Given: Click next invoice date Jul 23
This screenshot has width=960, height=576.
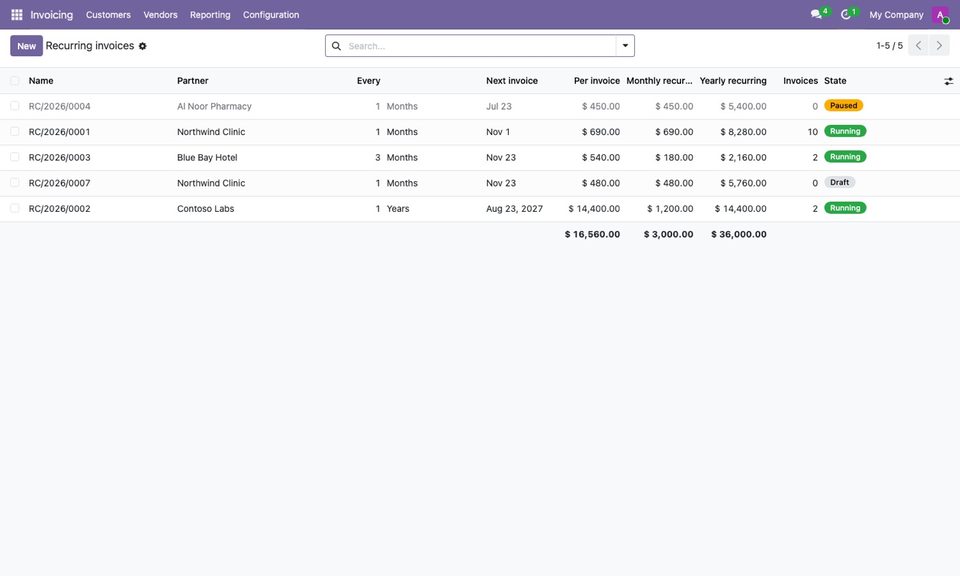Looking at the screenshot, I should 499,107.
